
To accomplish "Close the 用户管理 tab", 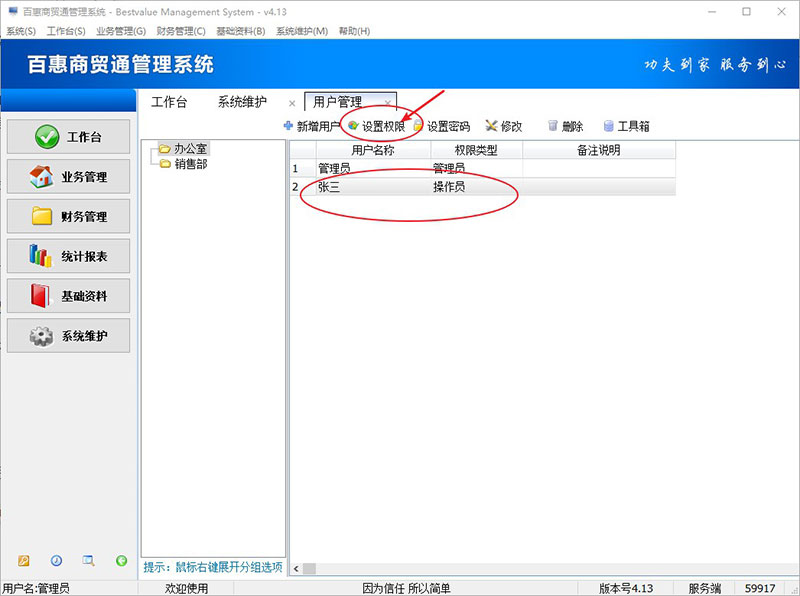I will click(x=388, y=103).
